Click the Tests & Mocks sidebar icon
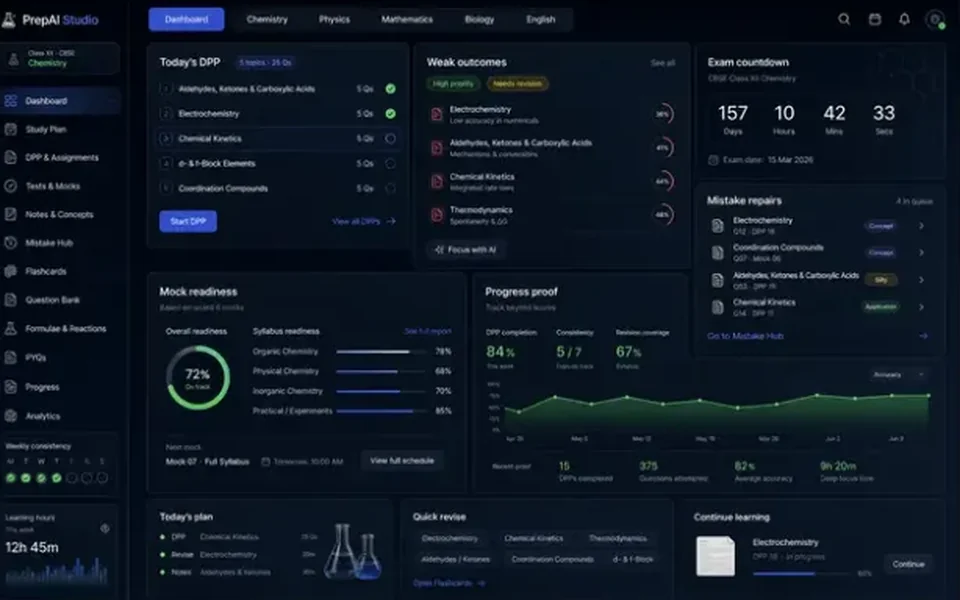The width and height of the screenshot is (960, 600). (x=10, y=186)
